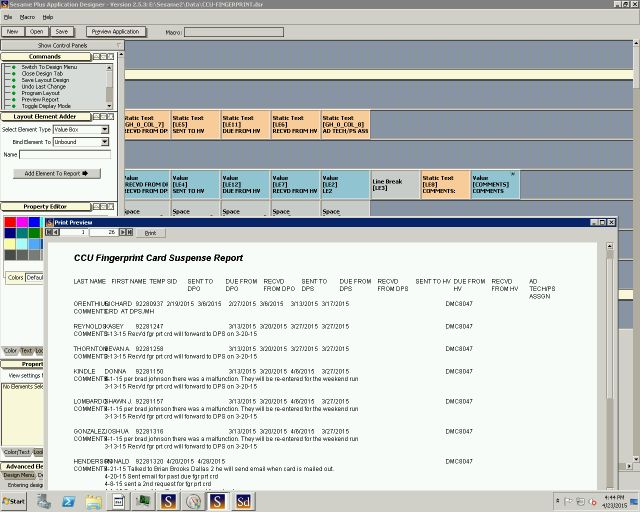The width and height of the screenshot is (640, 512).
Task: Click the Open button
Action: click(37, 31)
